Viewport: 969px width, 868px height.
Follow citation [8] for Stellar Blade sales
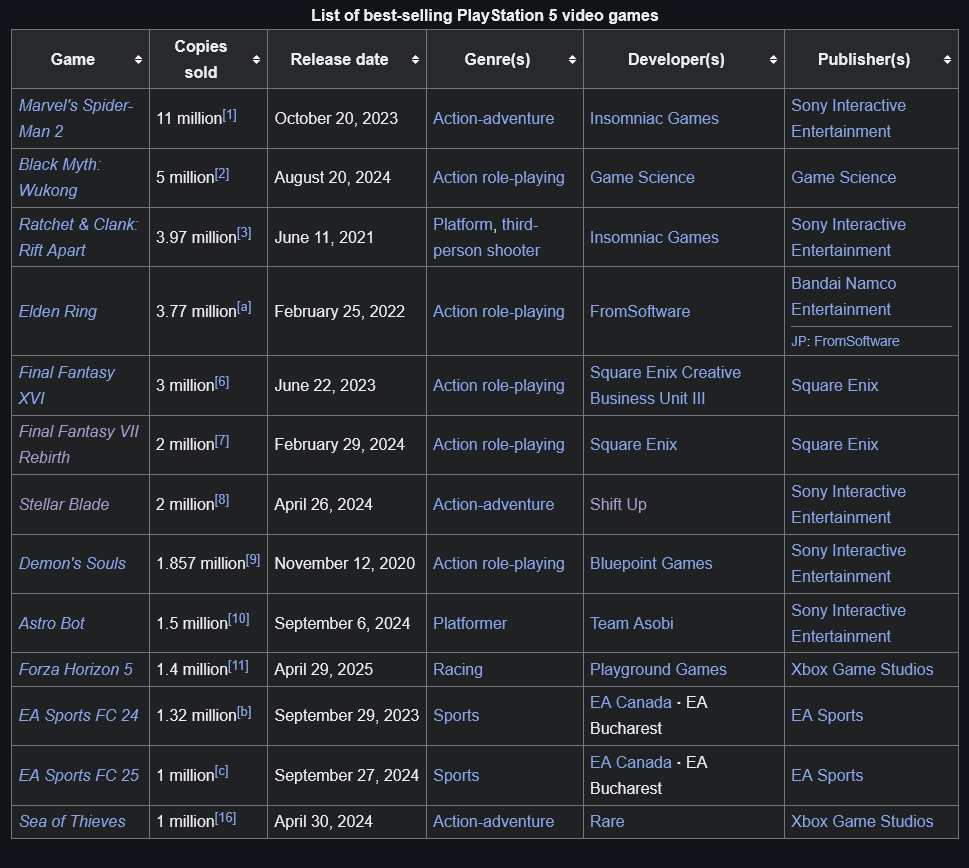(x=222, y=500)
